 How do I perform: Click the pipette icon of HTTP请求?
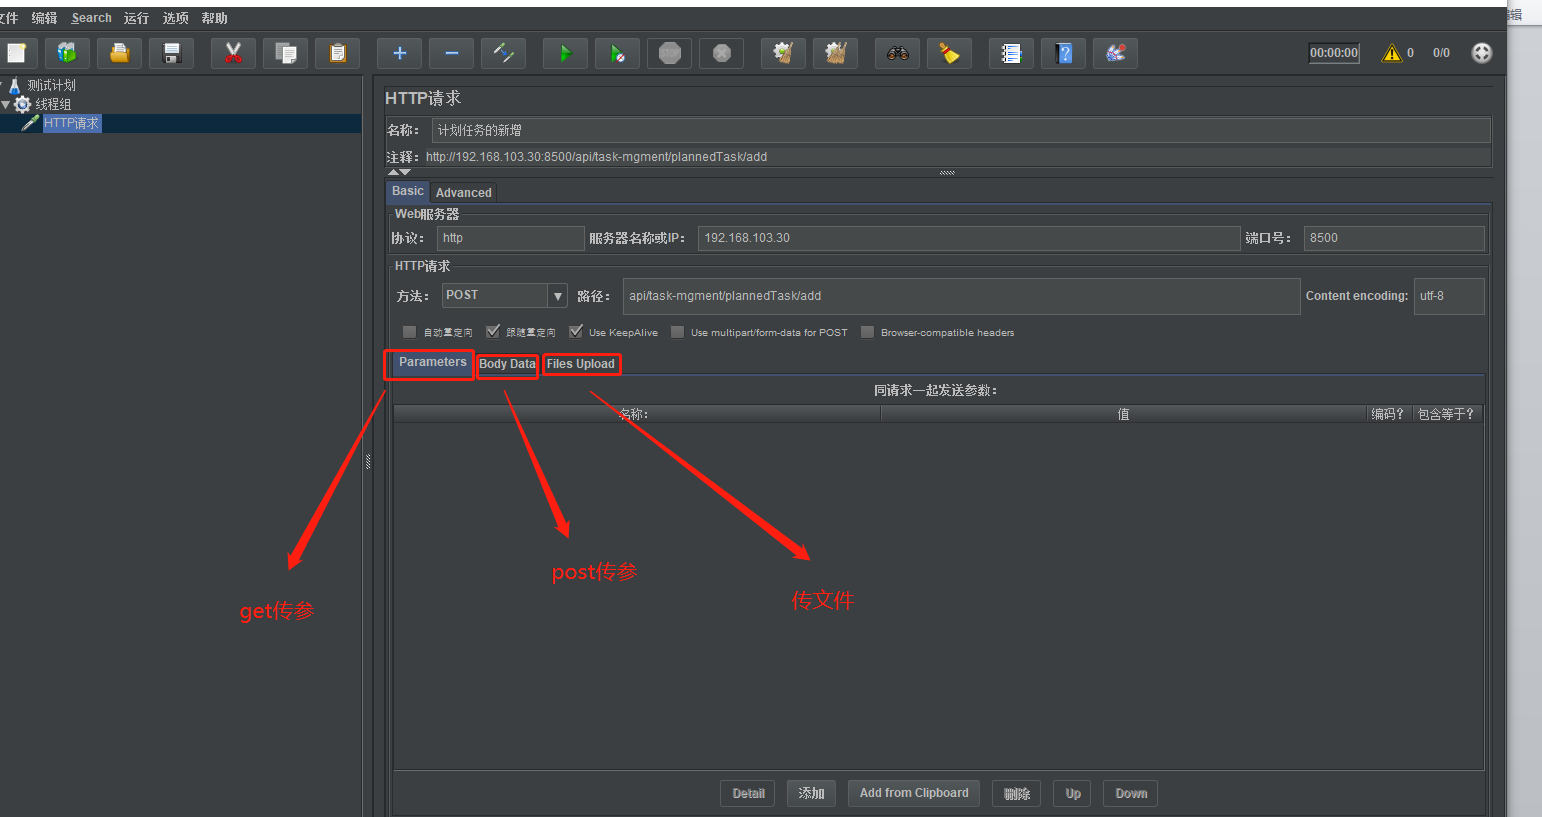pos(31,123)
